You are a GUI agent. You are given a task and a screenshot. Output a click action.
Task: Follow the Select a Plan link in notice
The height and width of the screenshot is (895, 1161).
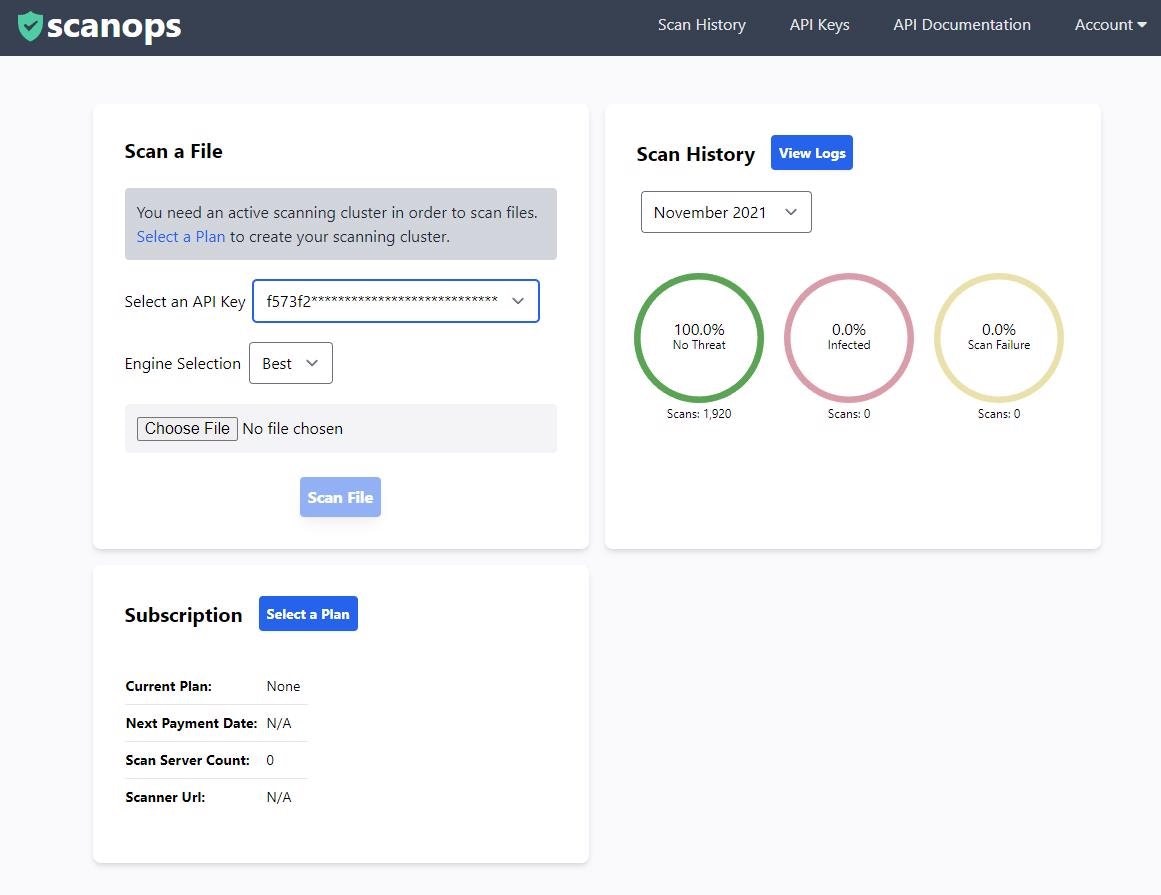181,237
